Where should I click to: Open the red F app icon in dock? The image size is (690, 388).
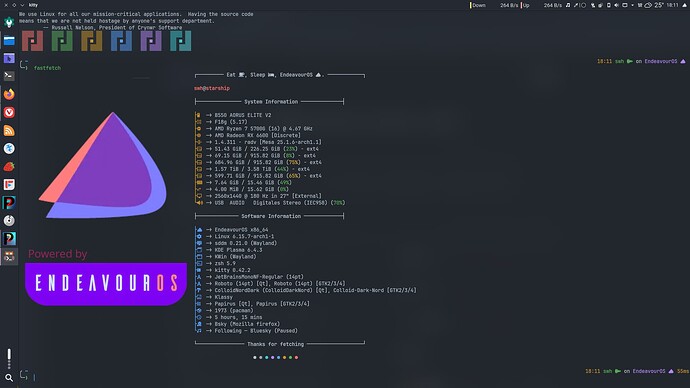click(x=9, y=184)
